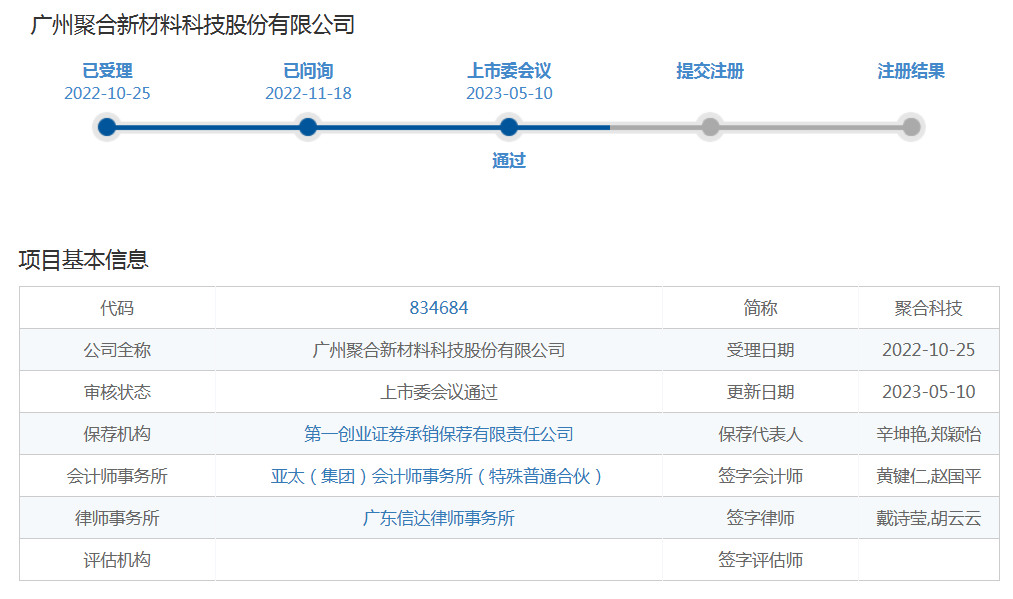Click the 戴诗莹,胡云云 cell
1013x599 pixels.
point(928,518)
